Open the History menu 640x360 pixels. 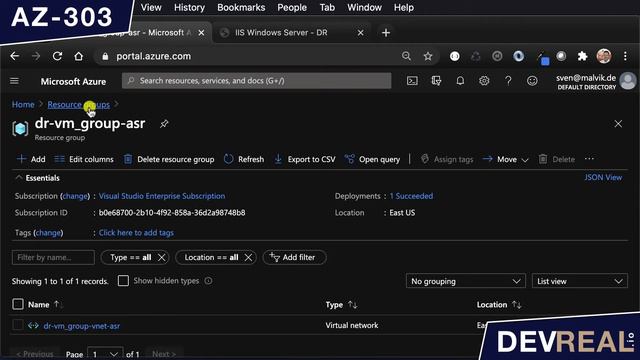(x=189, y=7)
